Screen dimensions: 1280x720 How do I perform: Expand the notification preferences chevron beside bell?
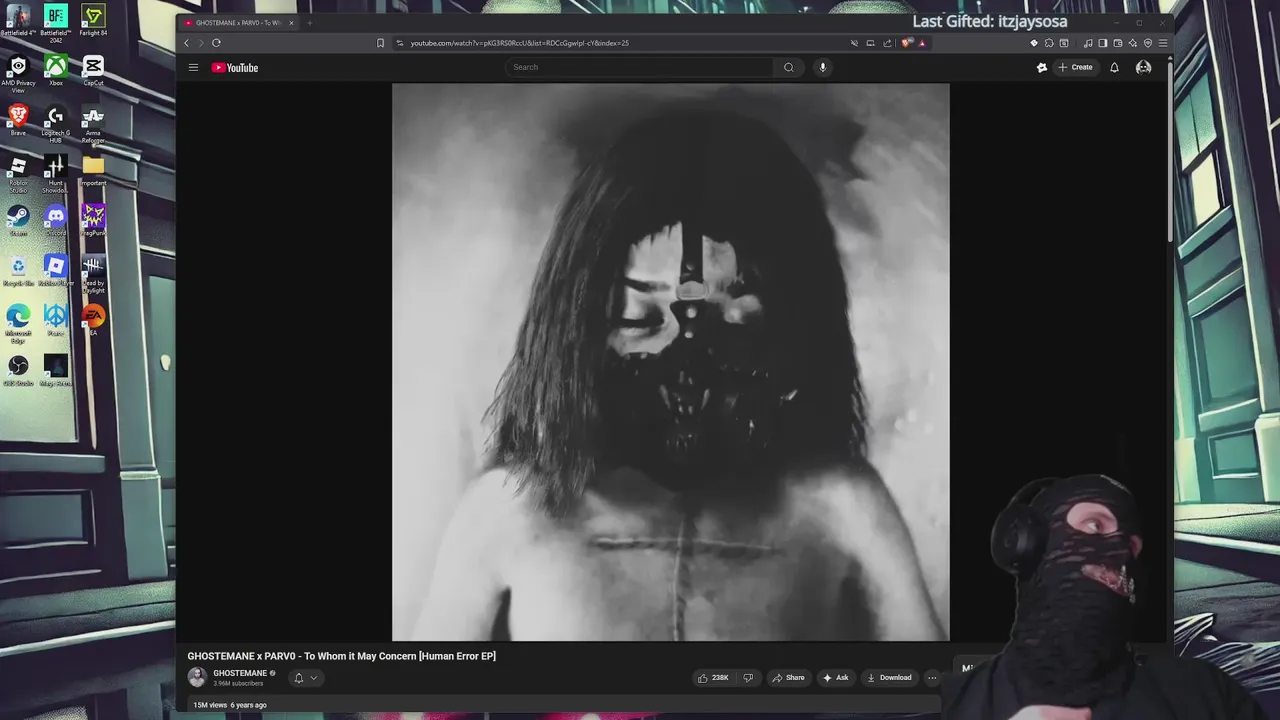[x=313, y=678]
